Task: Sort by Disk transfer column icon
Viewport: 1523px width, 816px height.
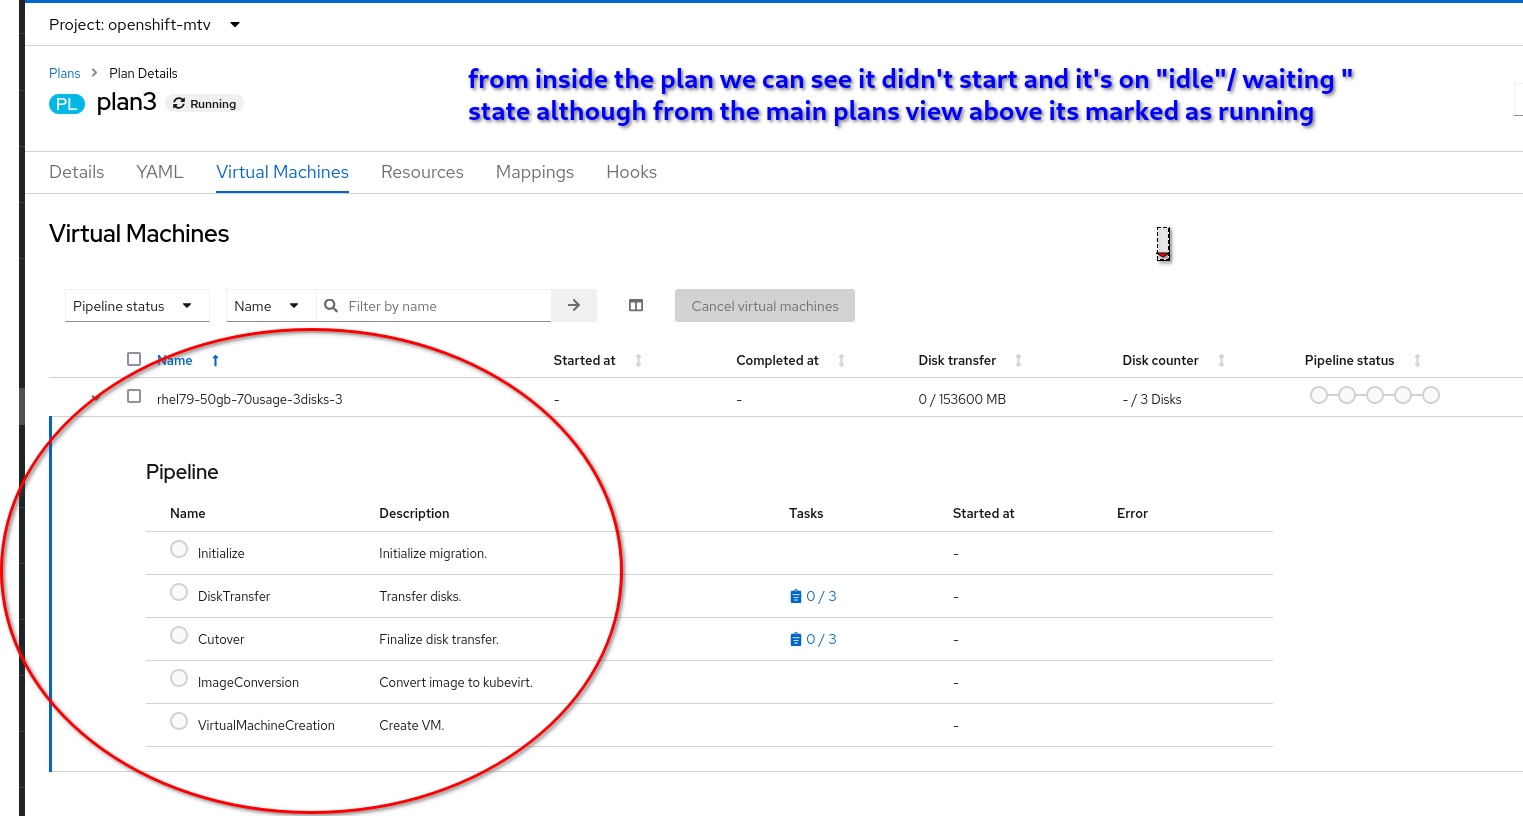Action: 1018,361
